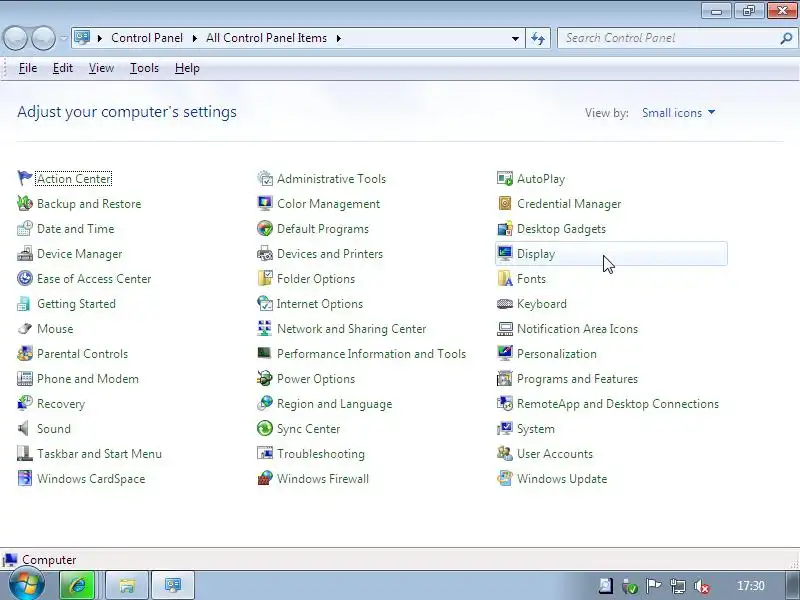Click the Sound speaker icon

(x=24, y=429)
